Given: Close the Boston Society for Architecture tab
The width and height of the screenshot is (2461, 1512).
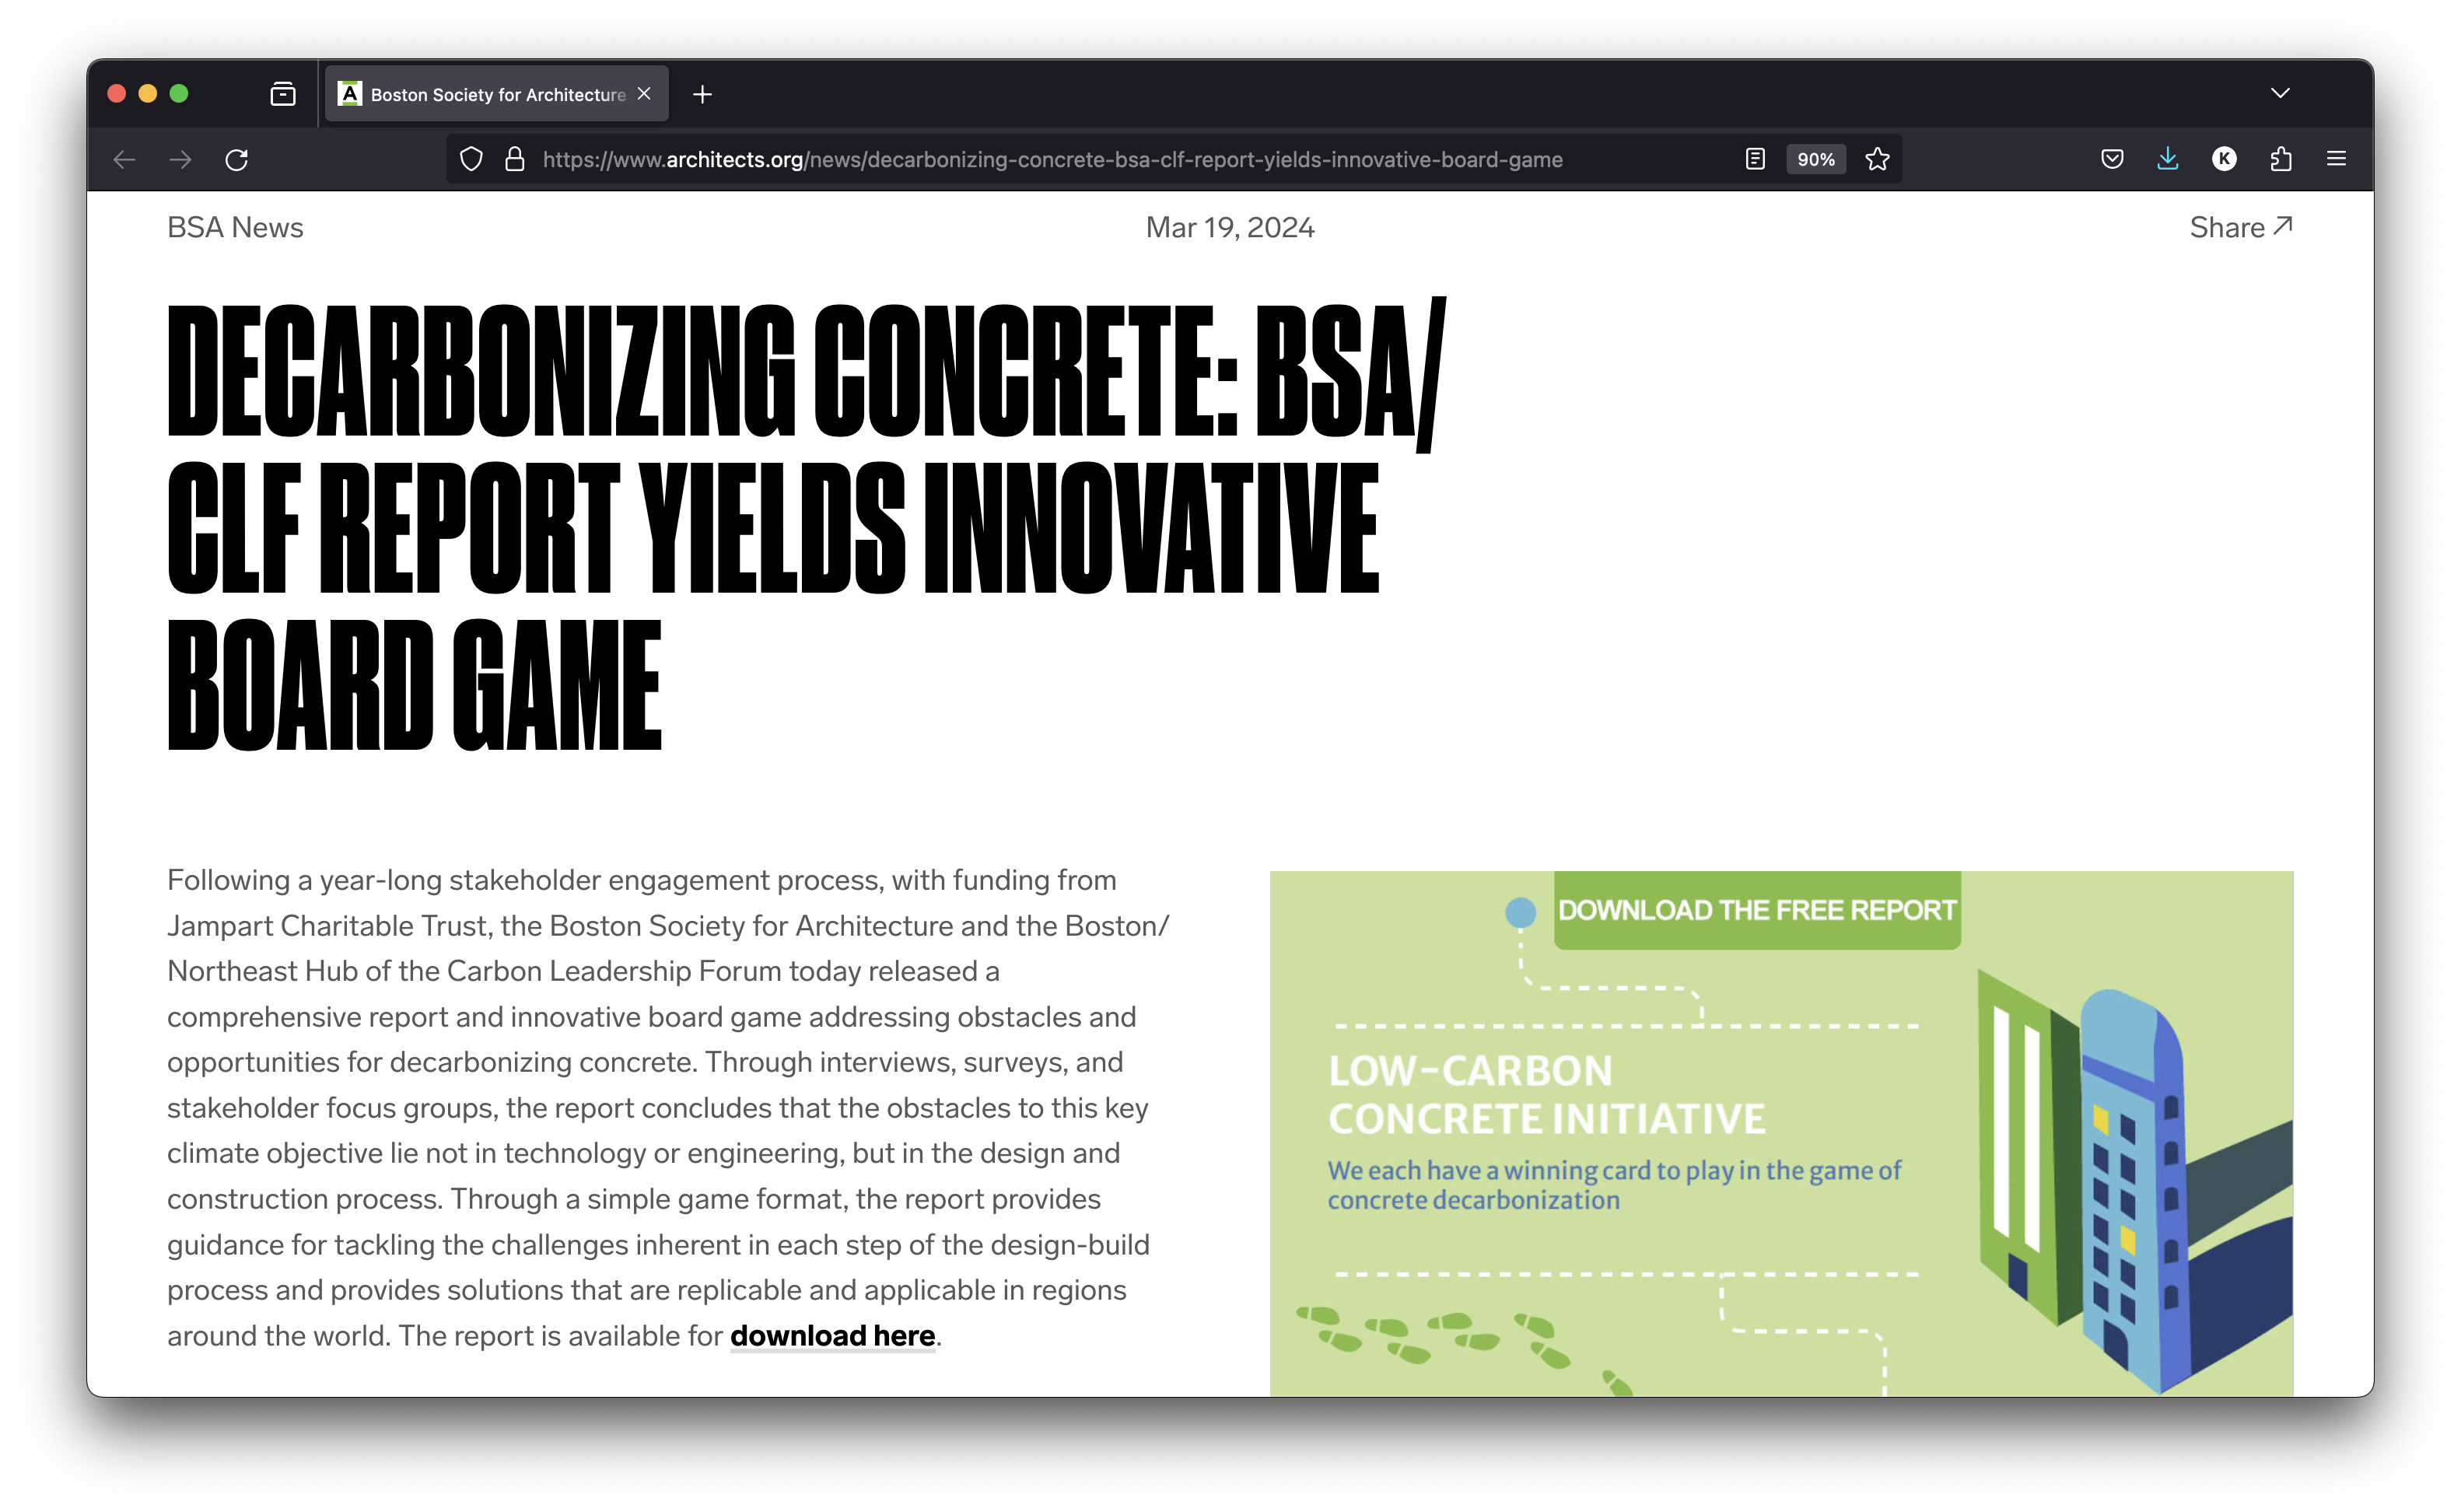Looking at the screenshot, I should (x=645, y=94).
